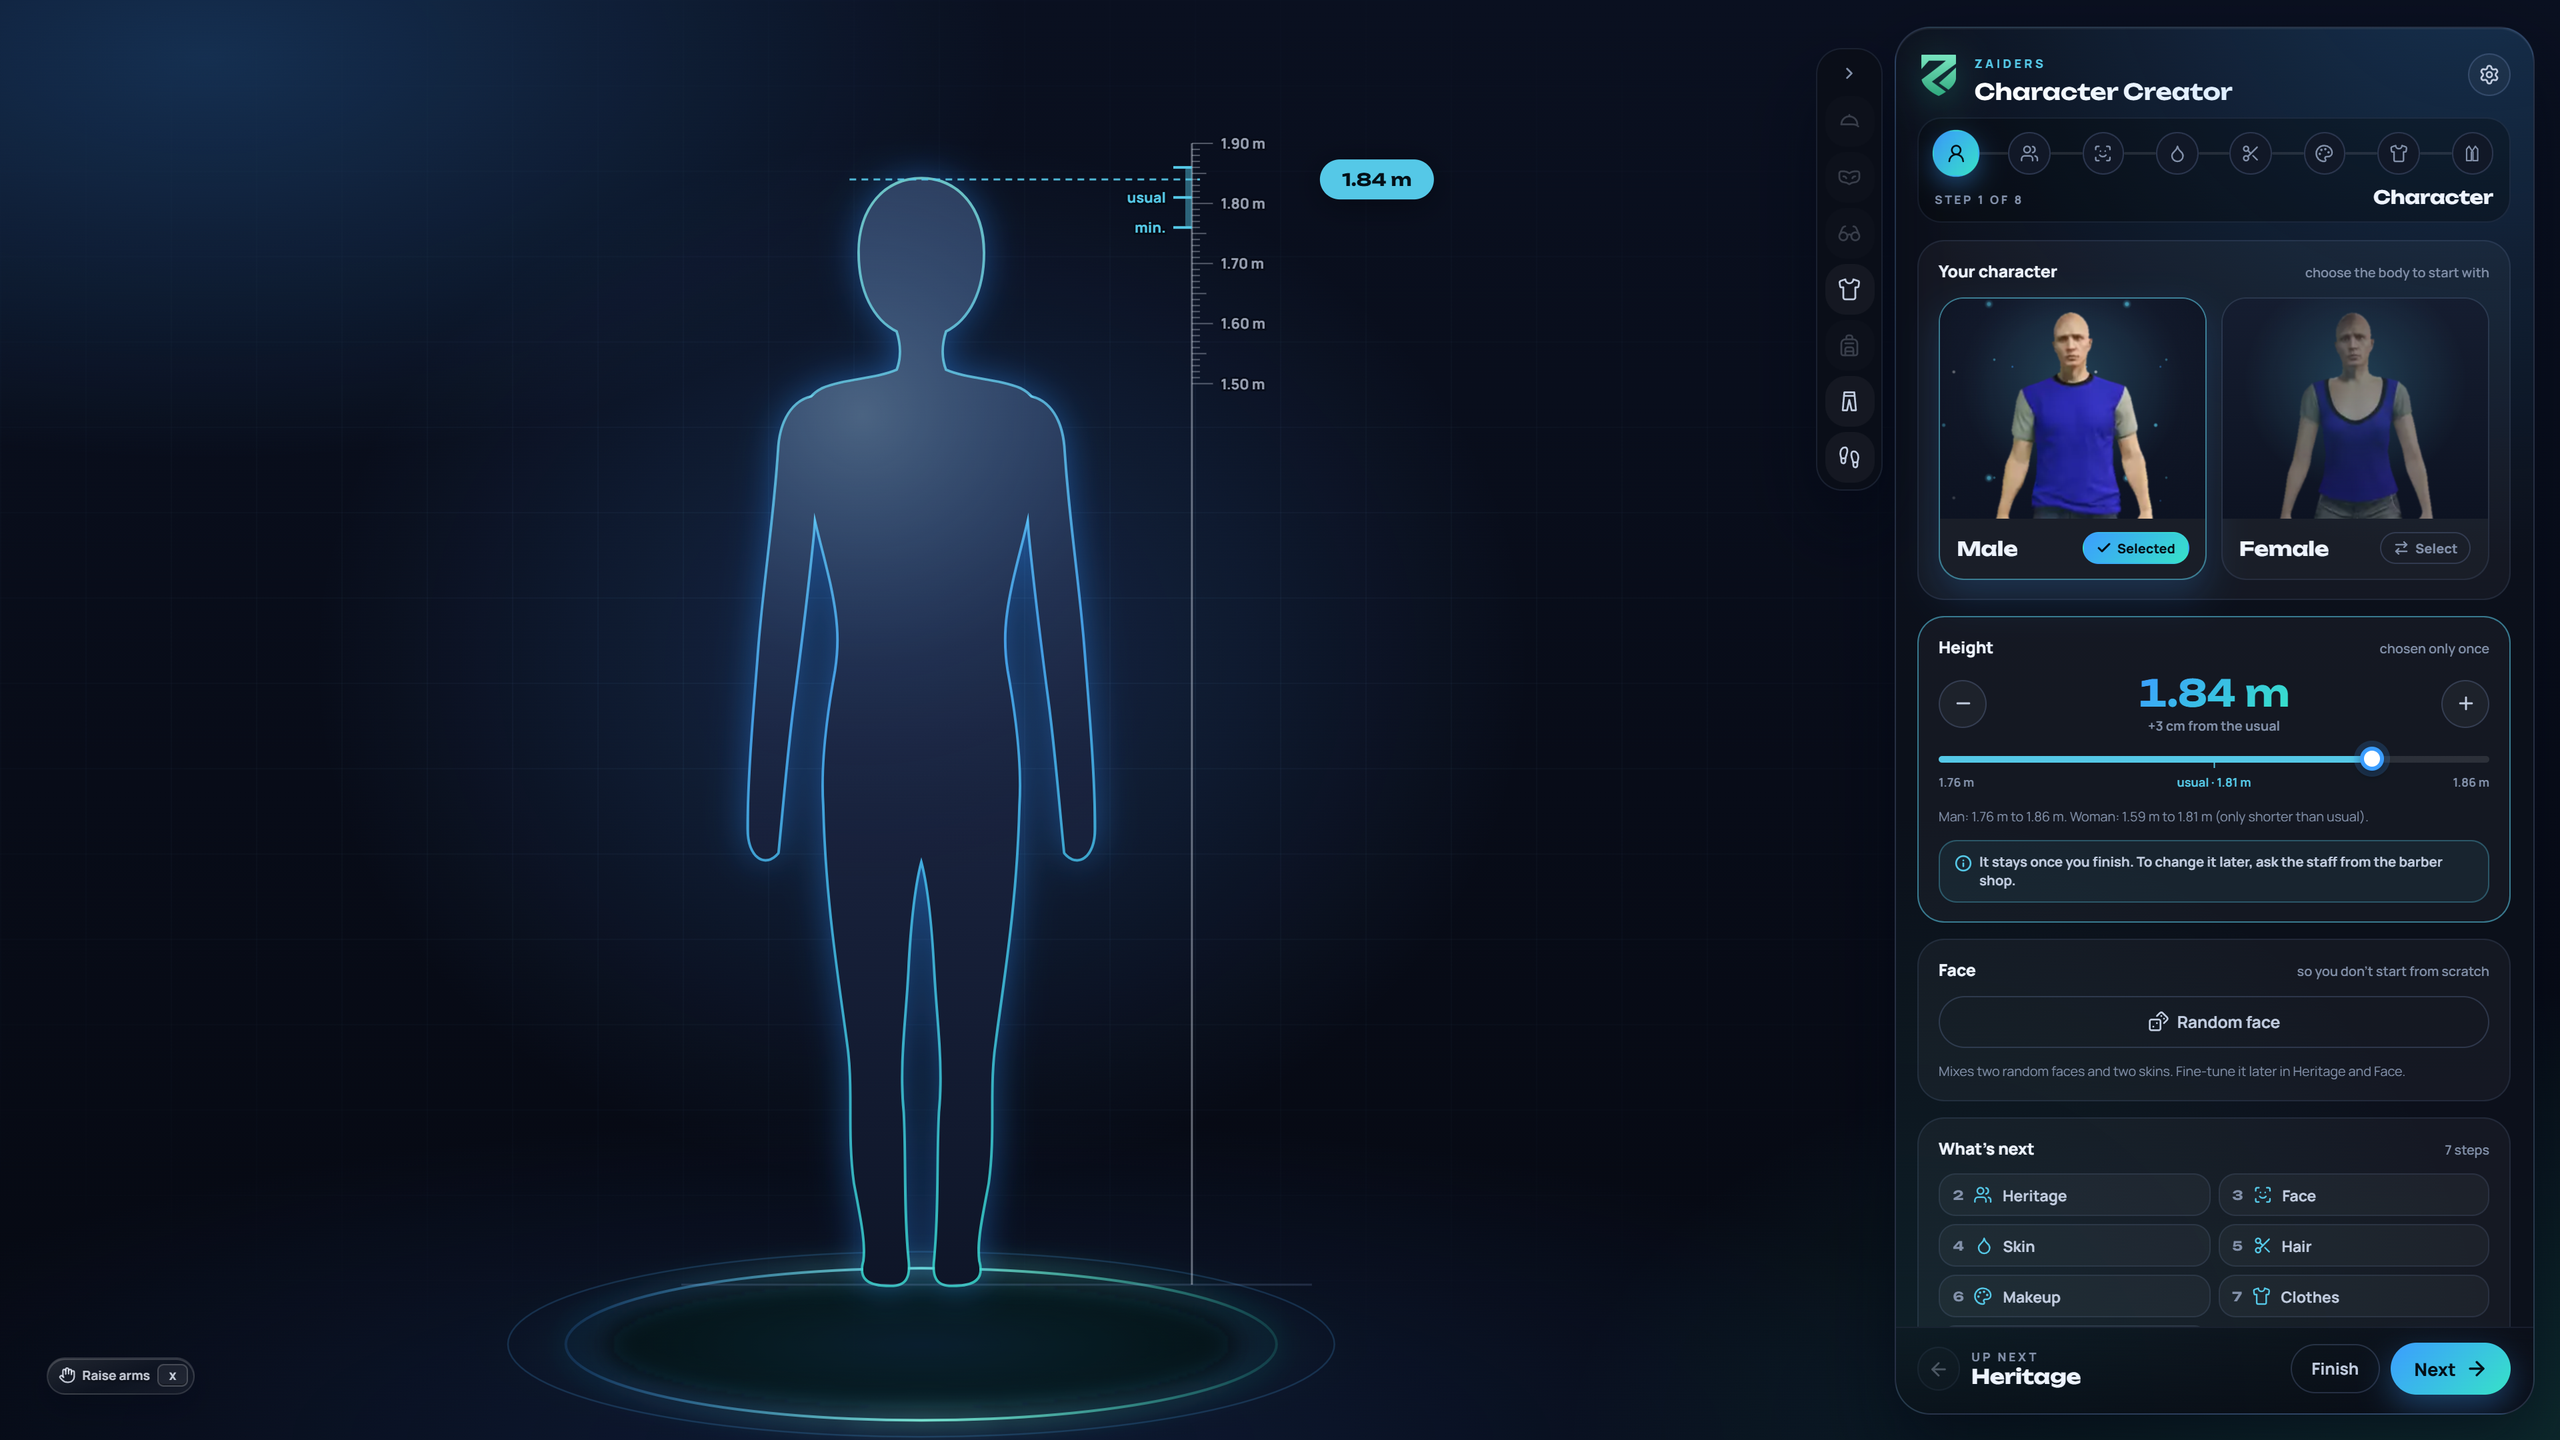Go to the Face scan step icon
This screenshot has width=2560, height=1440.
(2103, 154)
